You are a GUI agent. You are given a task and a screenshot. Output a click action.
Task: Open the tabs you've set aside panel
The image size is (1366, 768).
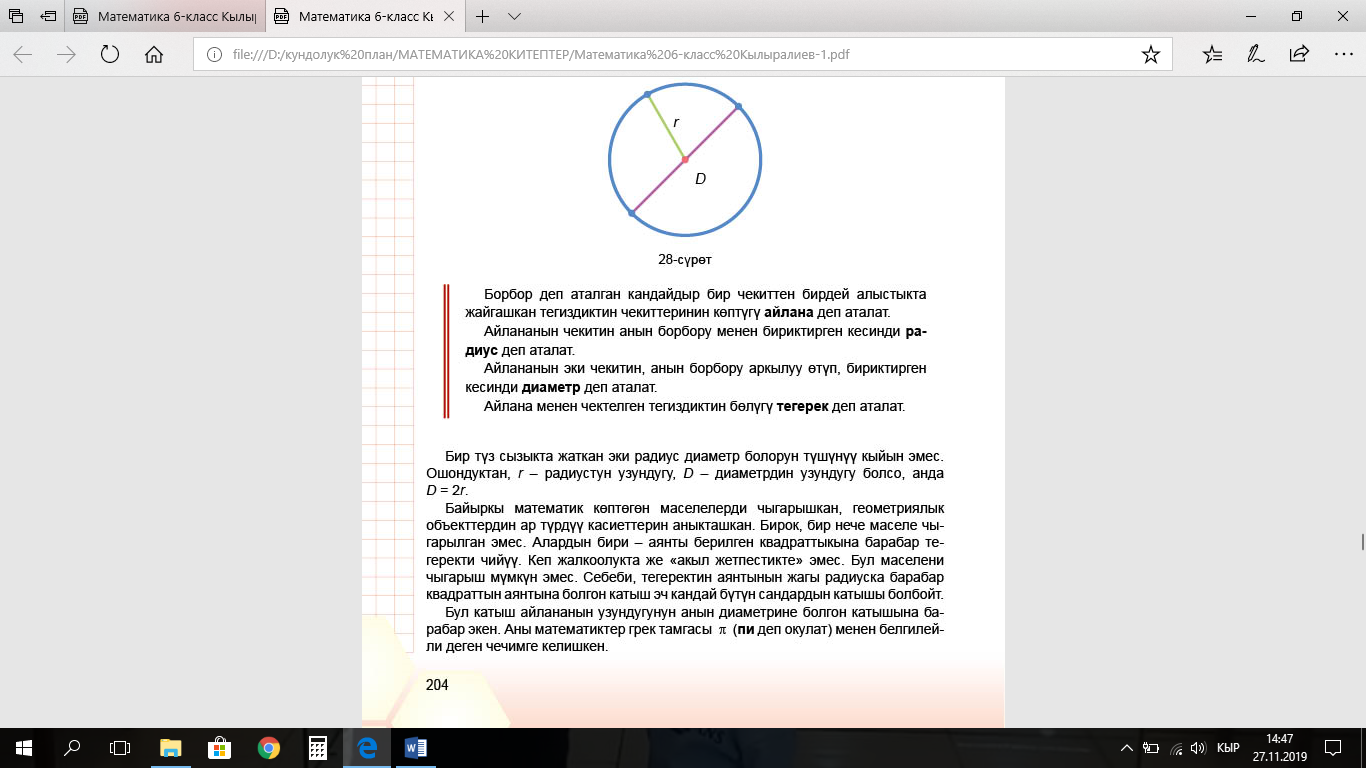point(16,16)
